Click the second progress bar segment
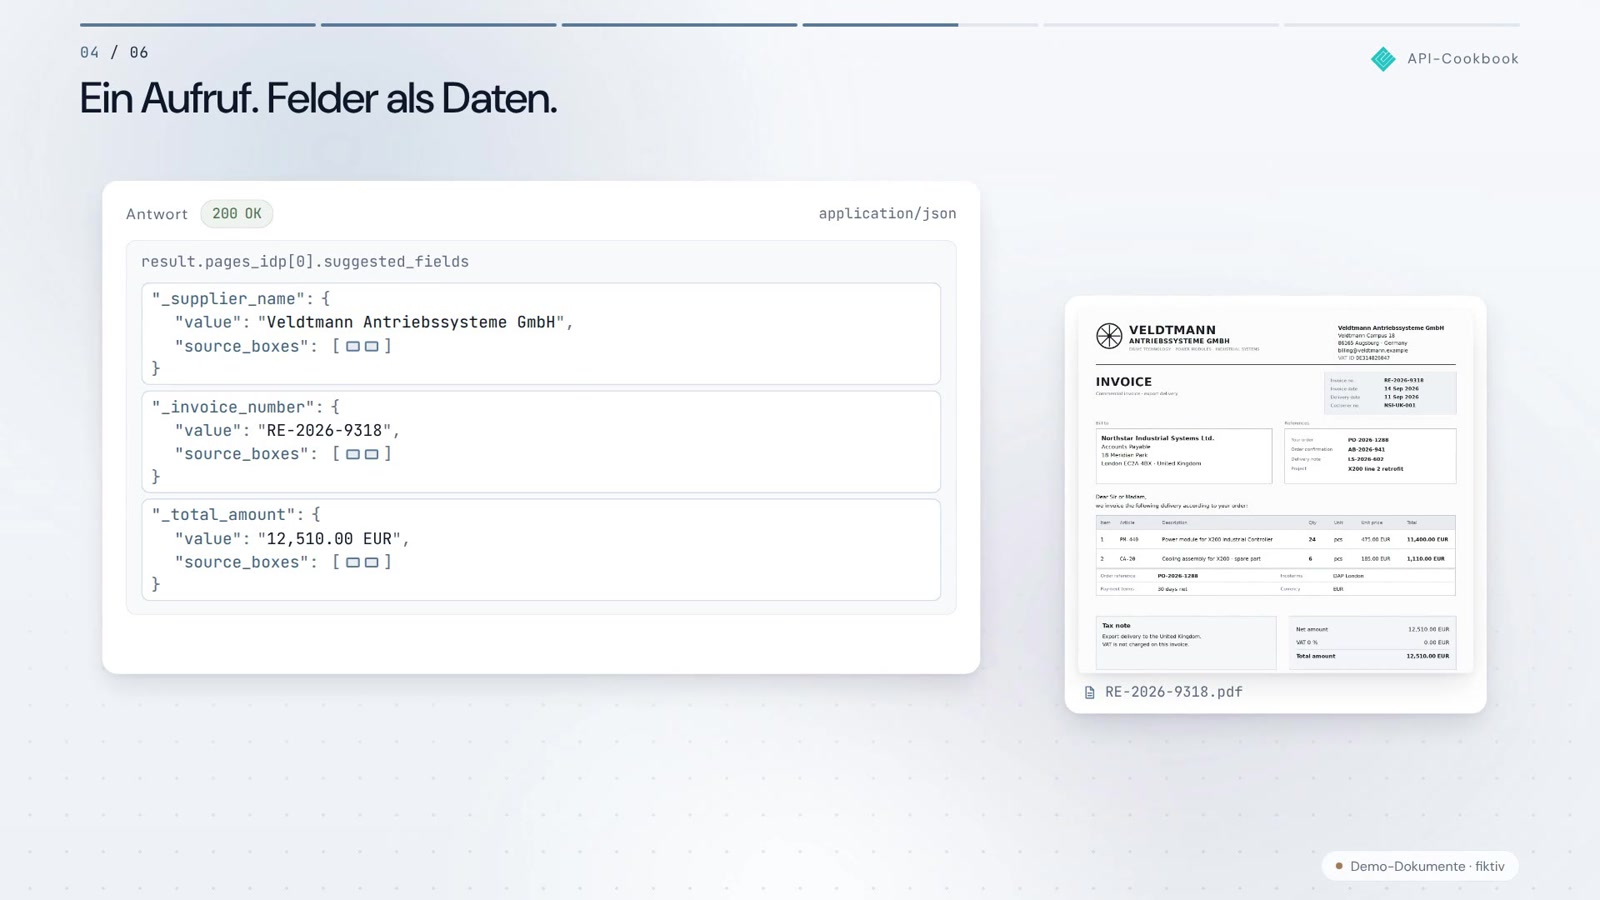This screenshot has width=1600, height=900. pos(438,24)
